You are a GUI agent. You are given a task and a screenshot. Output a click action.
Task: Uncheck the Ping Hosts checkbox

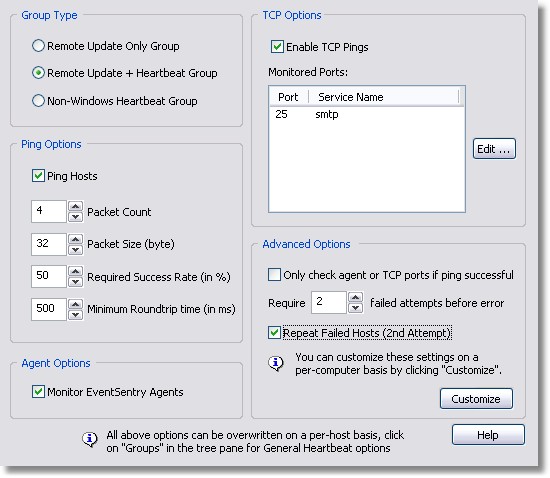pos(38,176)
